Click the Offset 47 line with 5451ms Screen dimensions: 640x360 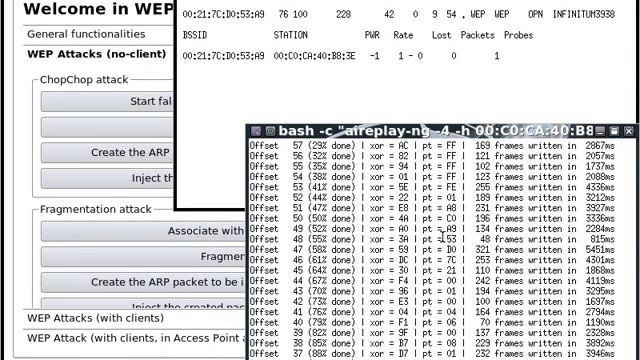(432, 250)
